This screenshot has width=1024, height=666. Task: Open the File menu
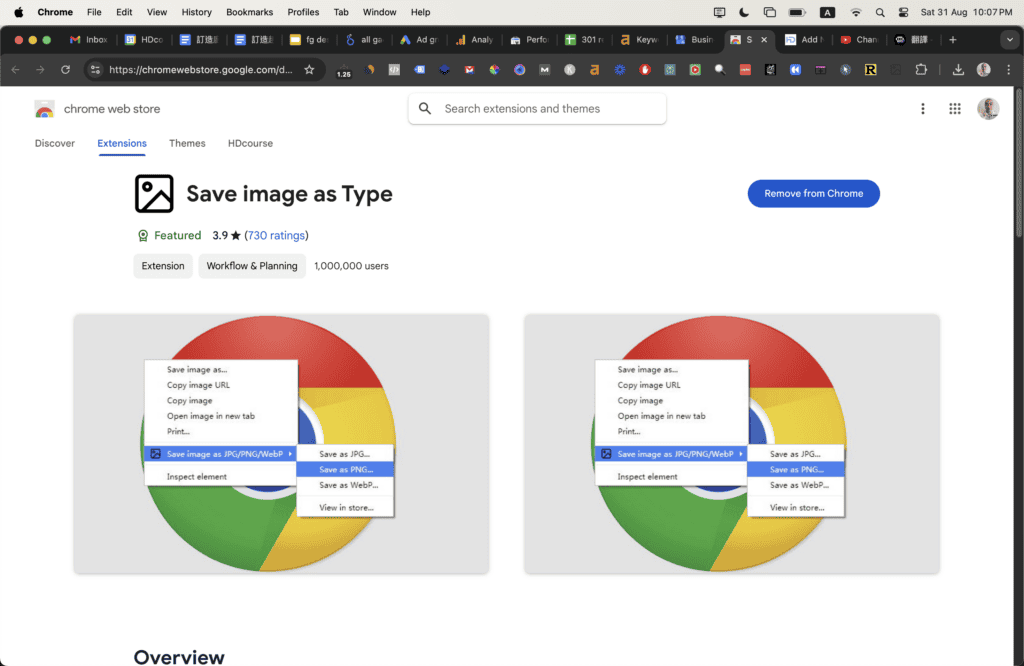point(94,12)
